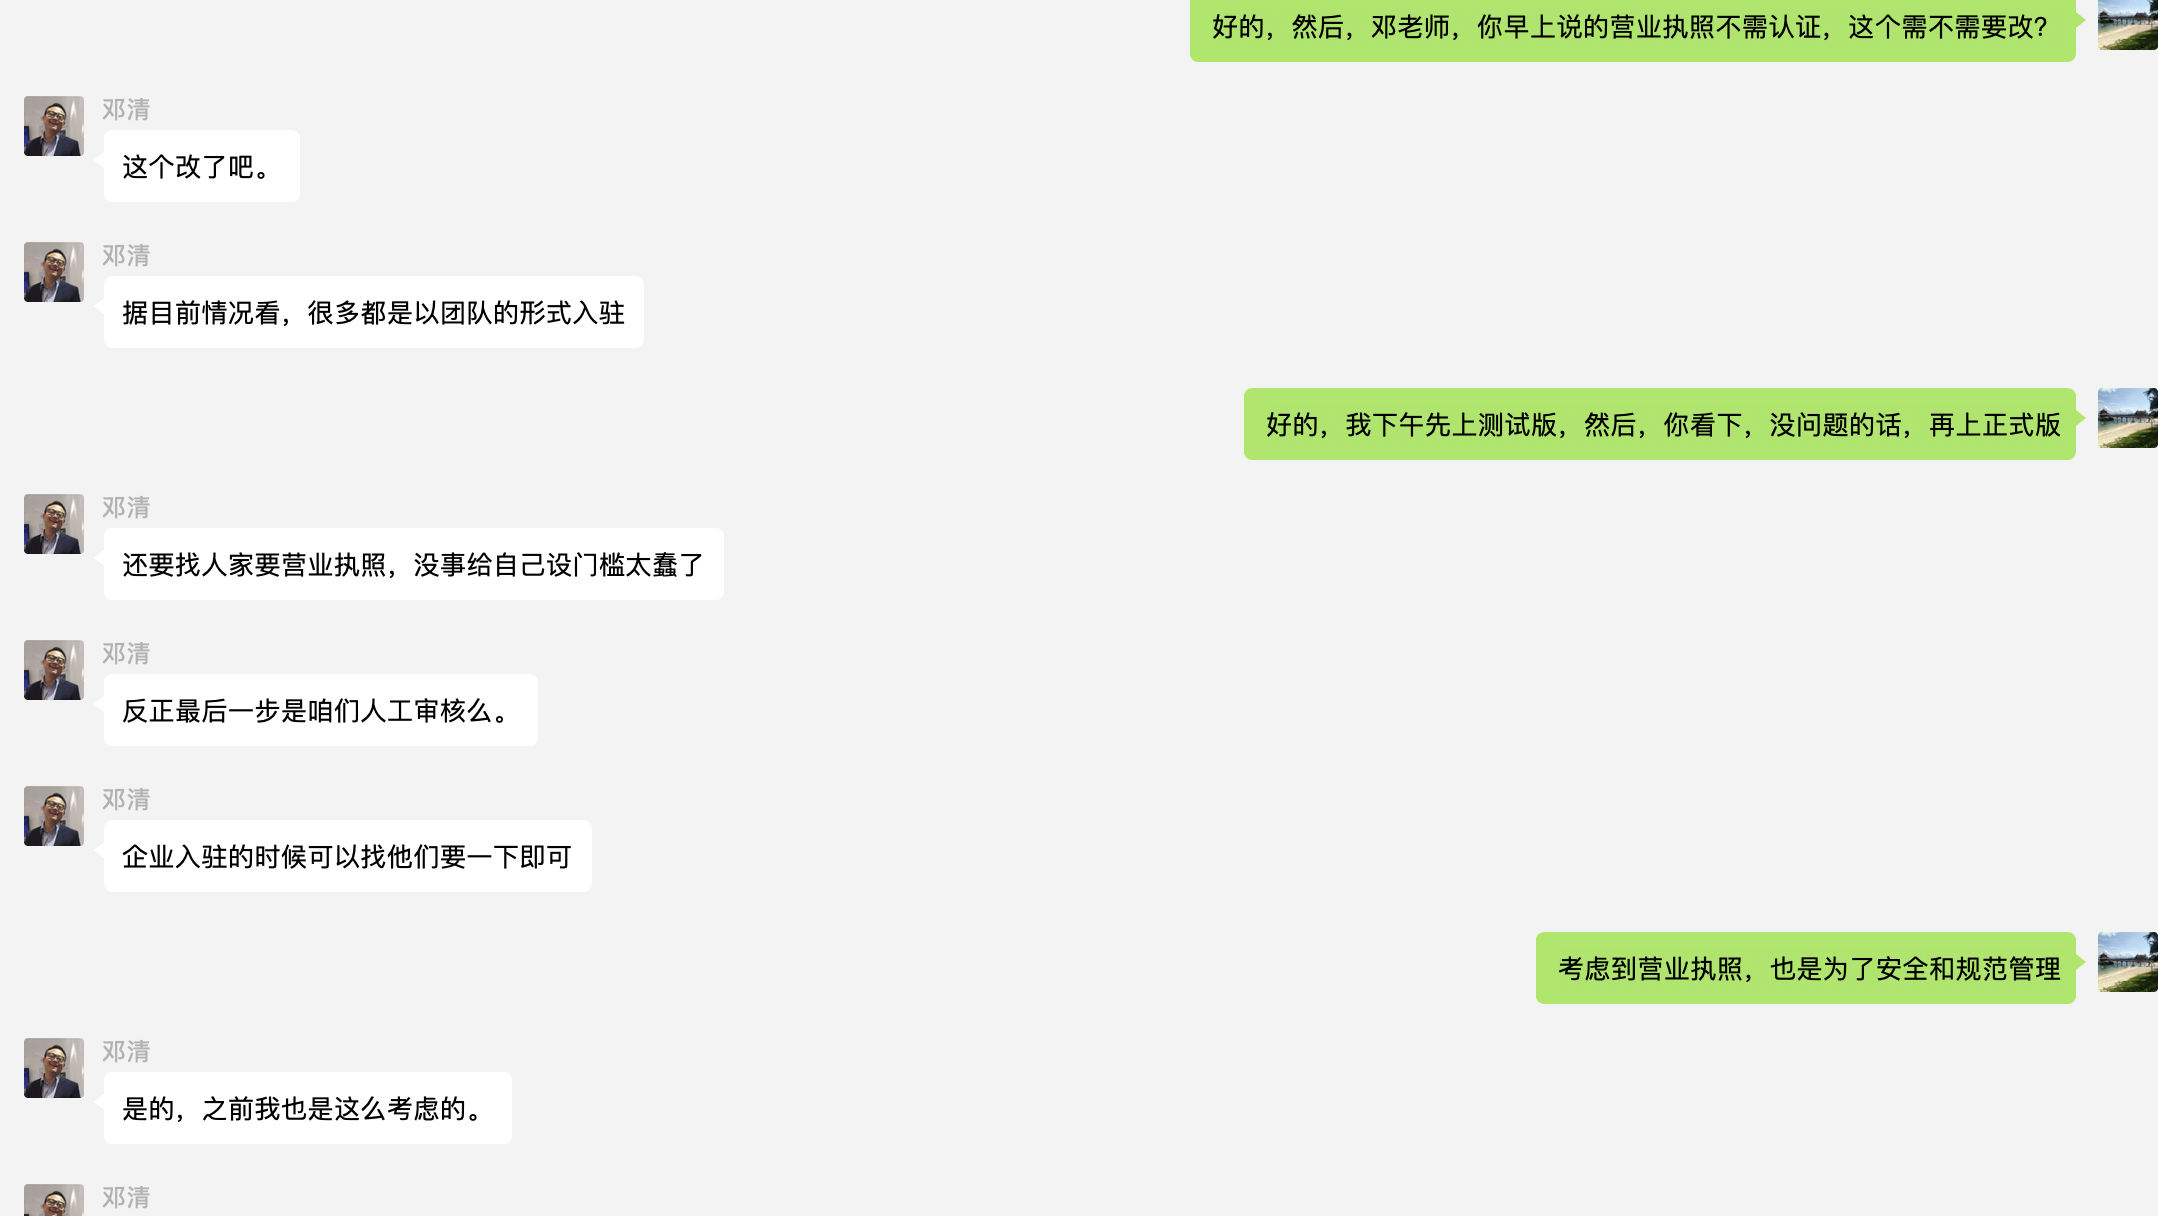Image resolution: width=2158 pixels, height=1216 pixels.
Task: Click 邓清's avatar beside 企业入驻的时候 message
Action: pyautogui.click(x=54, y=816)
